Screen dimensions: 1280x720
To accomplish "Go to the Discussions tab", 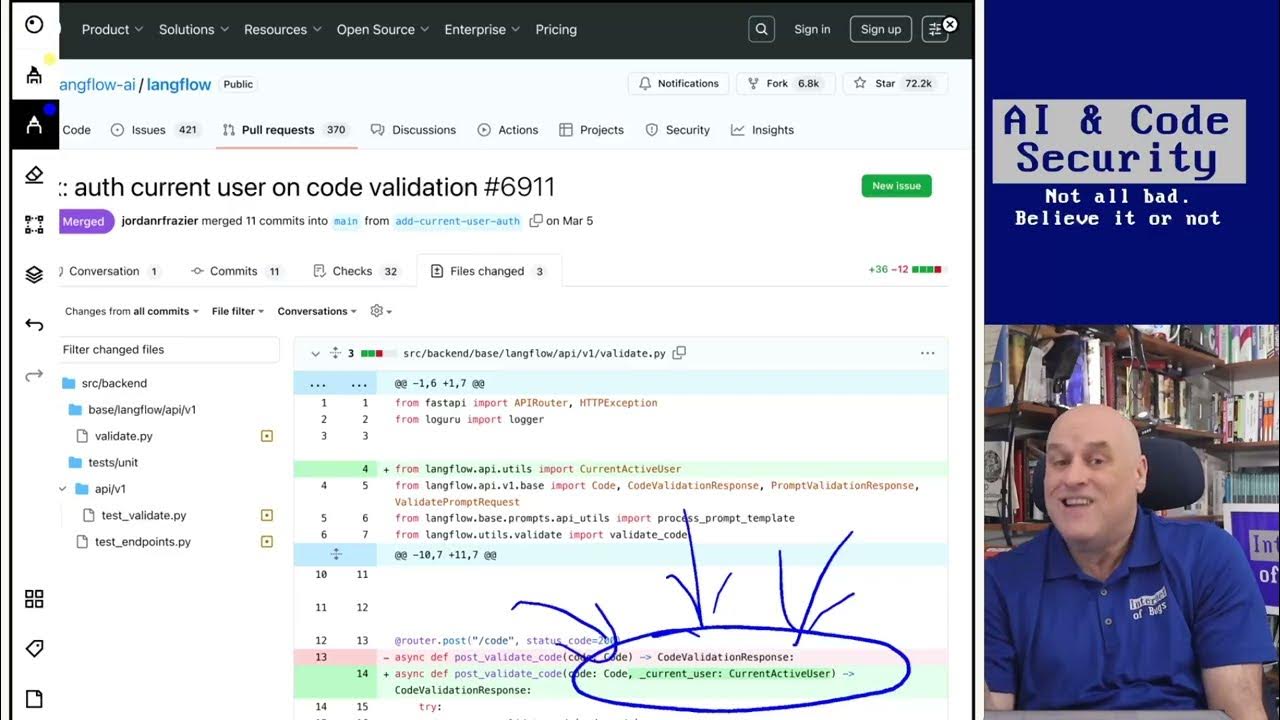I will pos(413,130).
